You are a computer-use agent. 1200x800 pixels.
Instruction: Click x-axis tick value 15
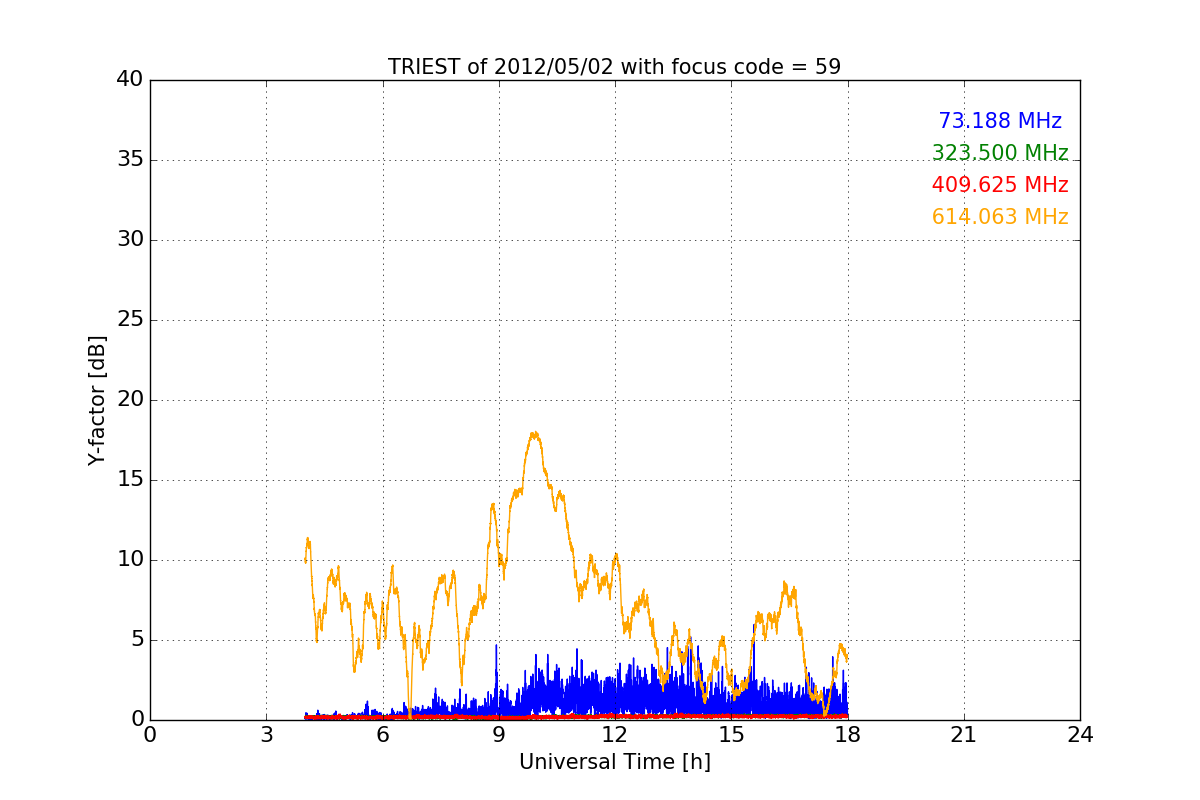point(731,735)
